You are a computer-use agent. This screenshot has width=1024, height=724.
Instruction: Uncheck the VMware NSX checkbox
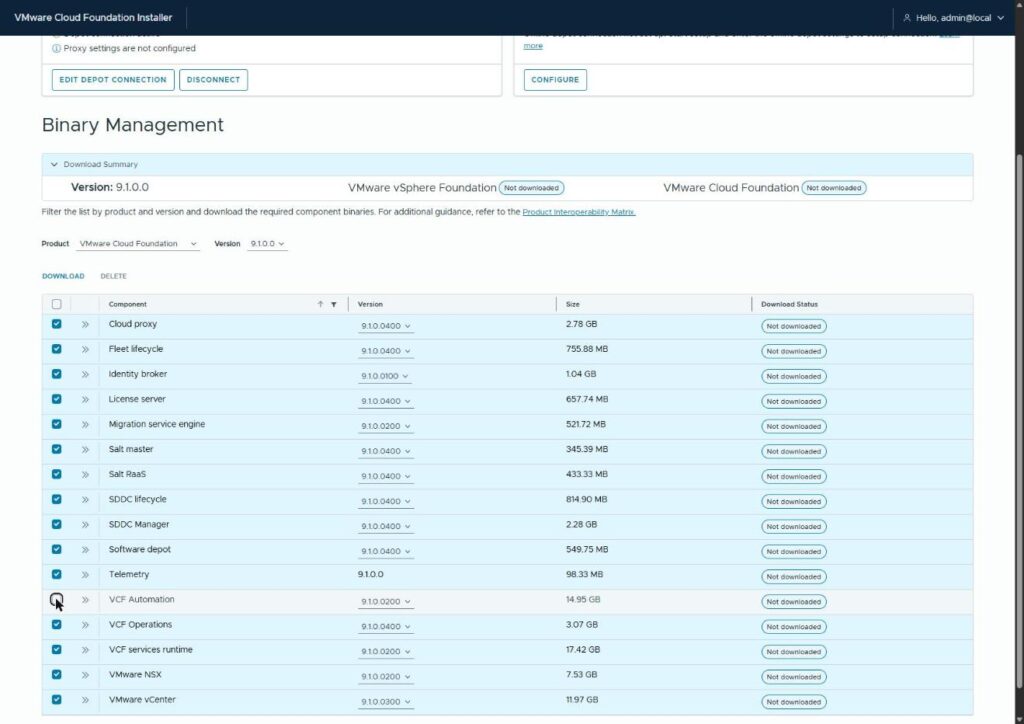point(57,674)
